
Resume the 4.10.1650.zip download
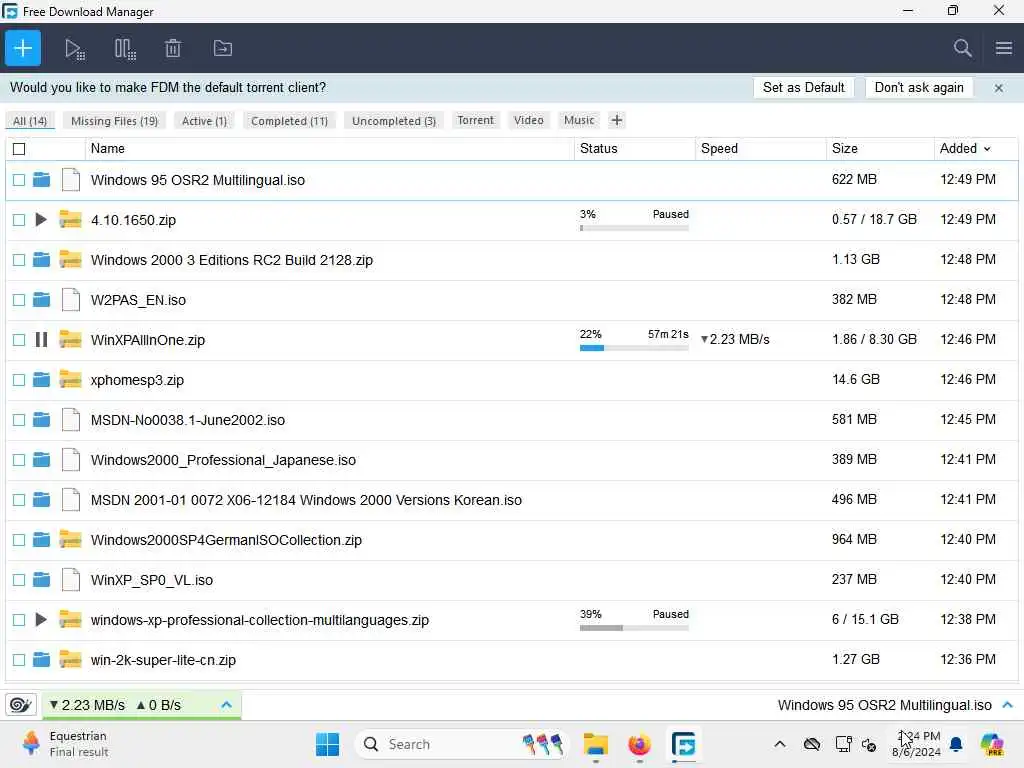click(40, 219)
